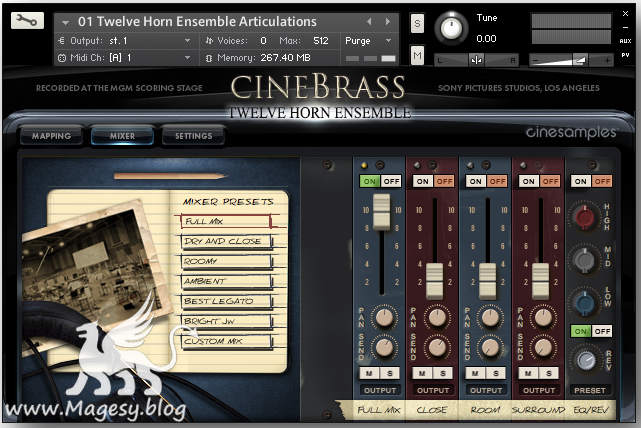
Task: Turn the grey MID EQ knob
Action: pyautogui.click(x=585, y=260)
